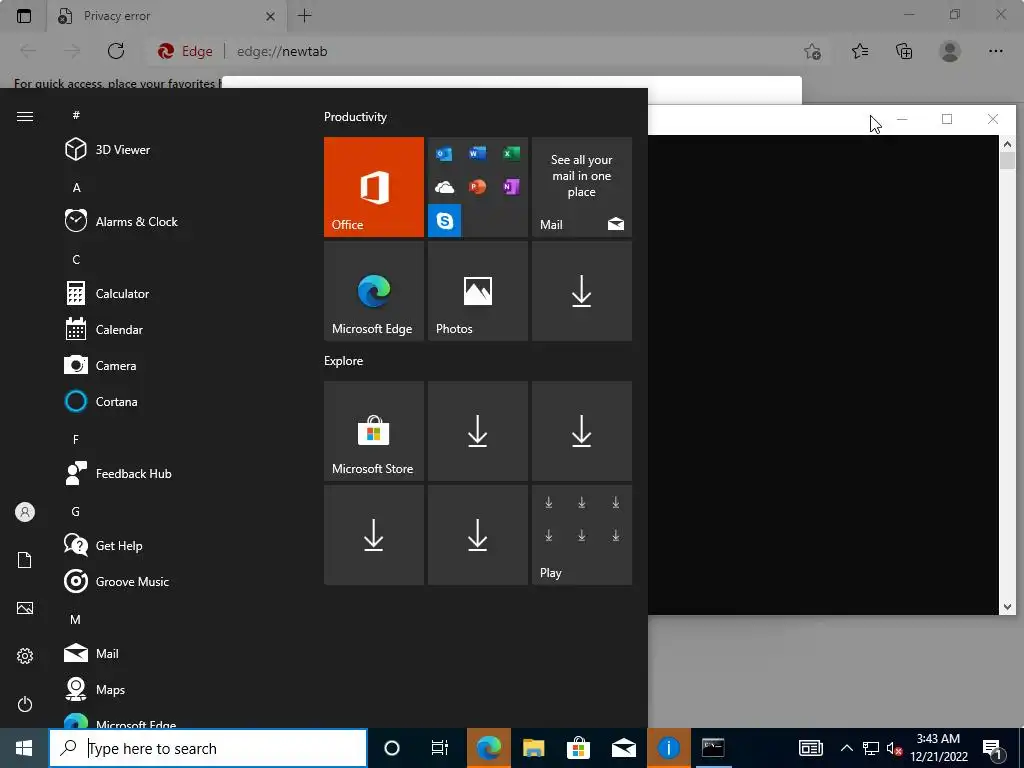This screenshot has width=1024, height=768.
Task: Open Microsoft Store from the taskbar
Action: [x=579, y=748]
